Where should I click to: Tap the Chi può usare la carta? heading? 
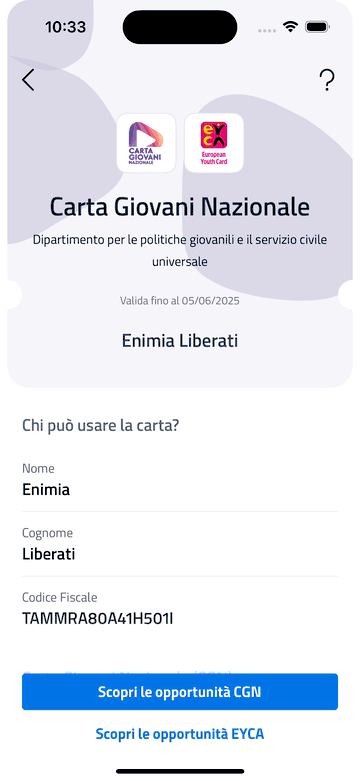tap(101, 426)
